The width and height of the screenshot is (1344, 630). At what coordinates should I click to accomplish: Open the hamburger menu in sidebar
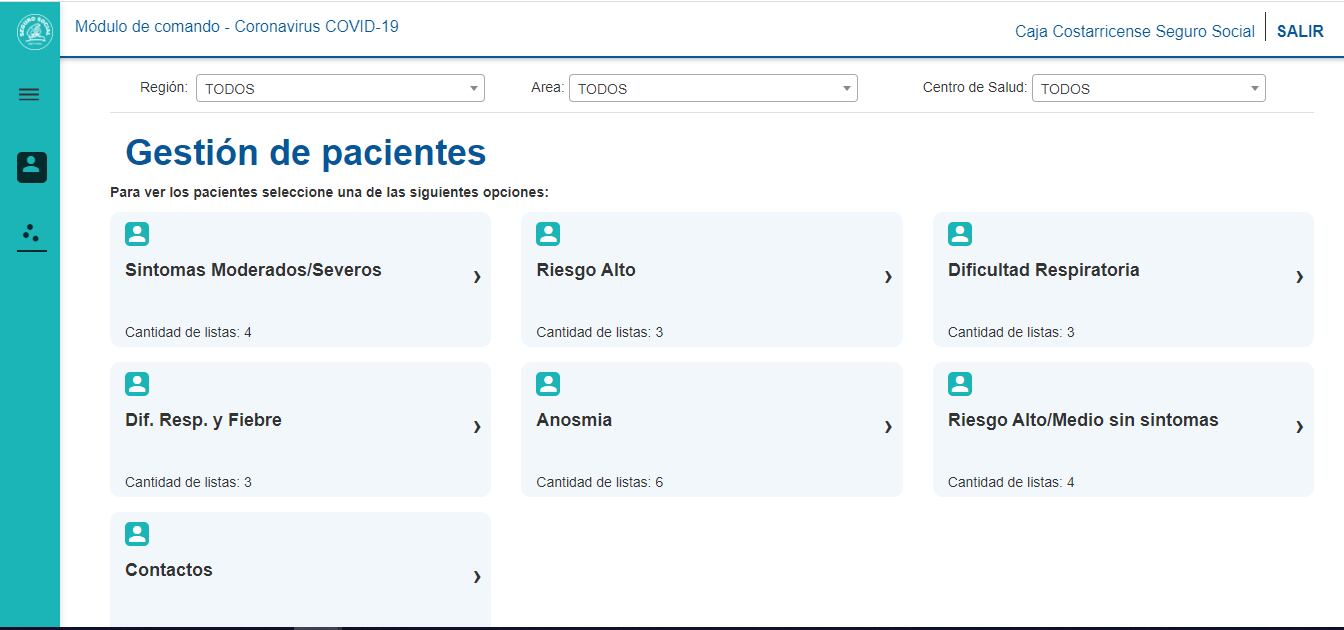[29, 95]
